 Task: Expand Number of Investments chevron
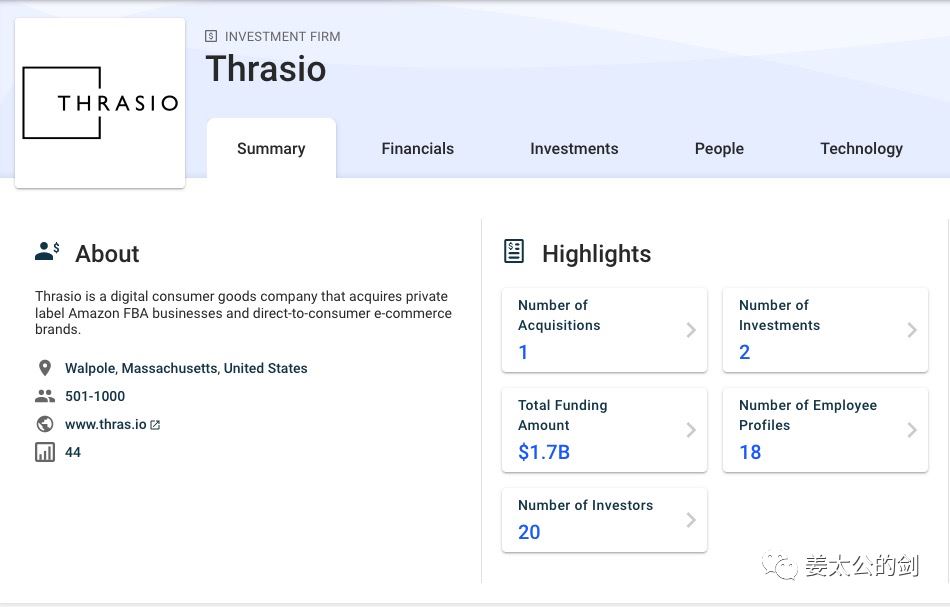[912, 330]
